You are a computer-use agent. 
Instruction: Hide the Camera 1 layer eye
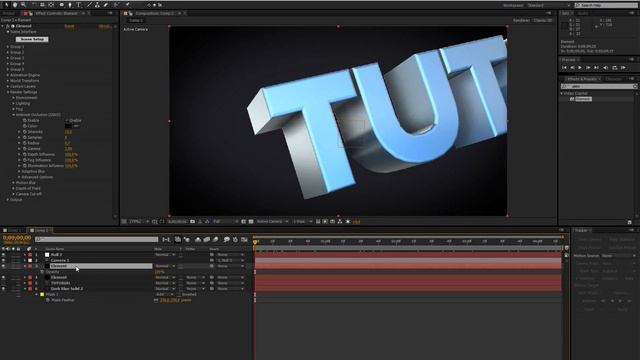click(4, 260)
